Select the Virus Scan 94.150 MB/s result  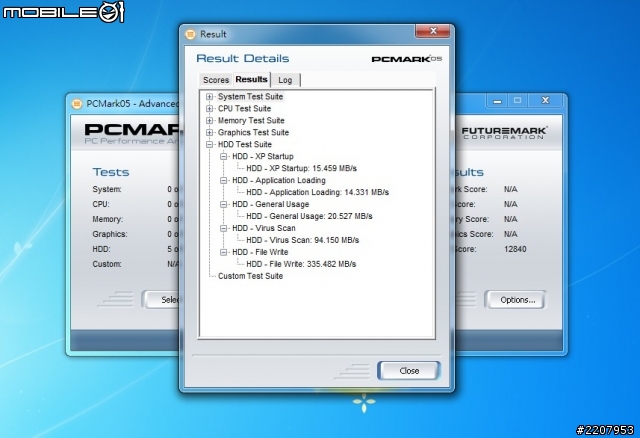(x=302, y=240)
